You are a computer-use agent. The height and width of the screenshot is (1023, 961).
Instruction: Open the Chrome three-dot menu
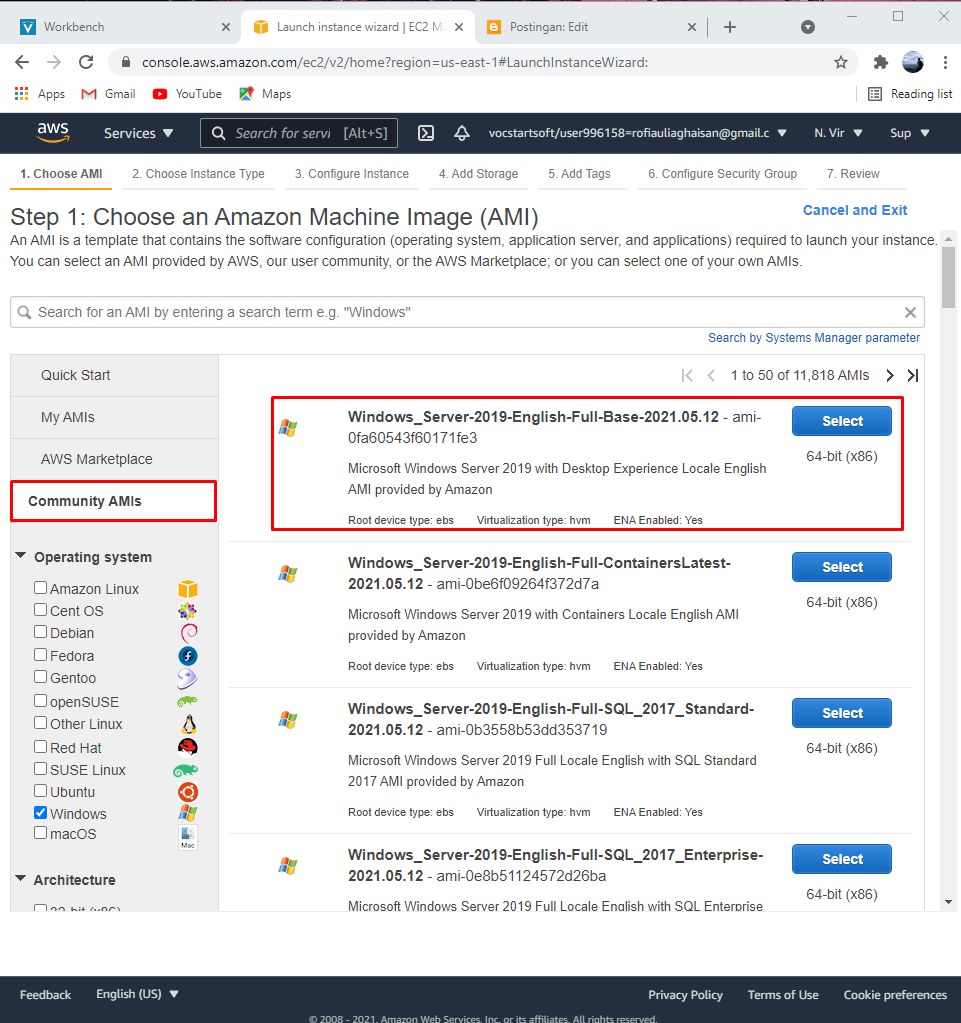(x=945, y=63)
